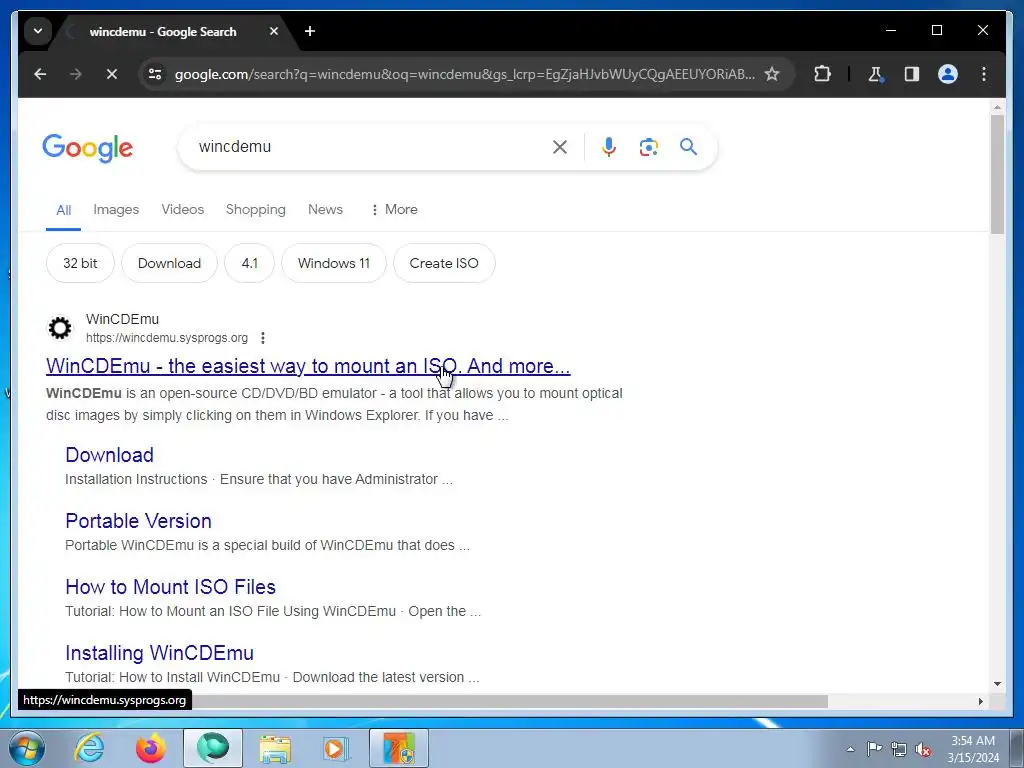Open a new tab with plus button
1024x768 pixels.
pyautogui.click(x=310, y=31)
